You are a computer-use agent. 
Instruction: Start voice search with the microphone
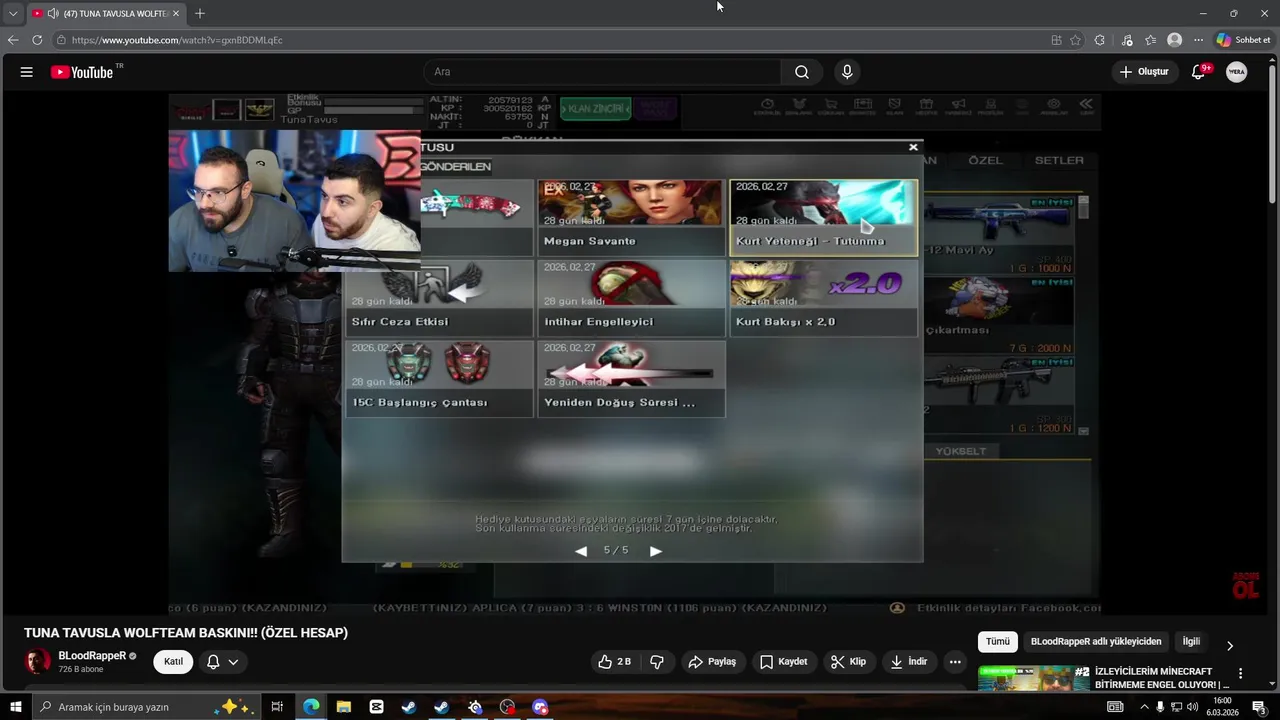coord(847,72)
